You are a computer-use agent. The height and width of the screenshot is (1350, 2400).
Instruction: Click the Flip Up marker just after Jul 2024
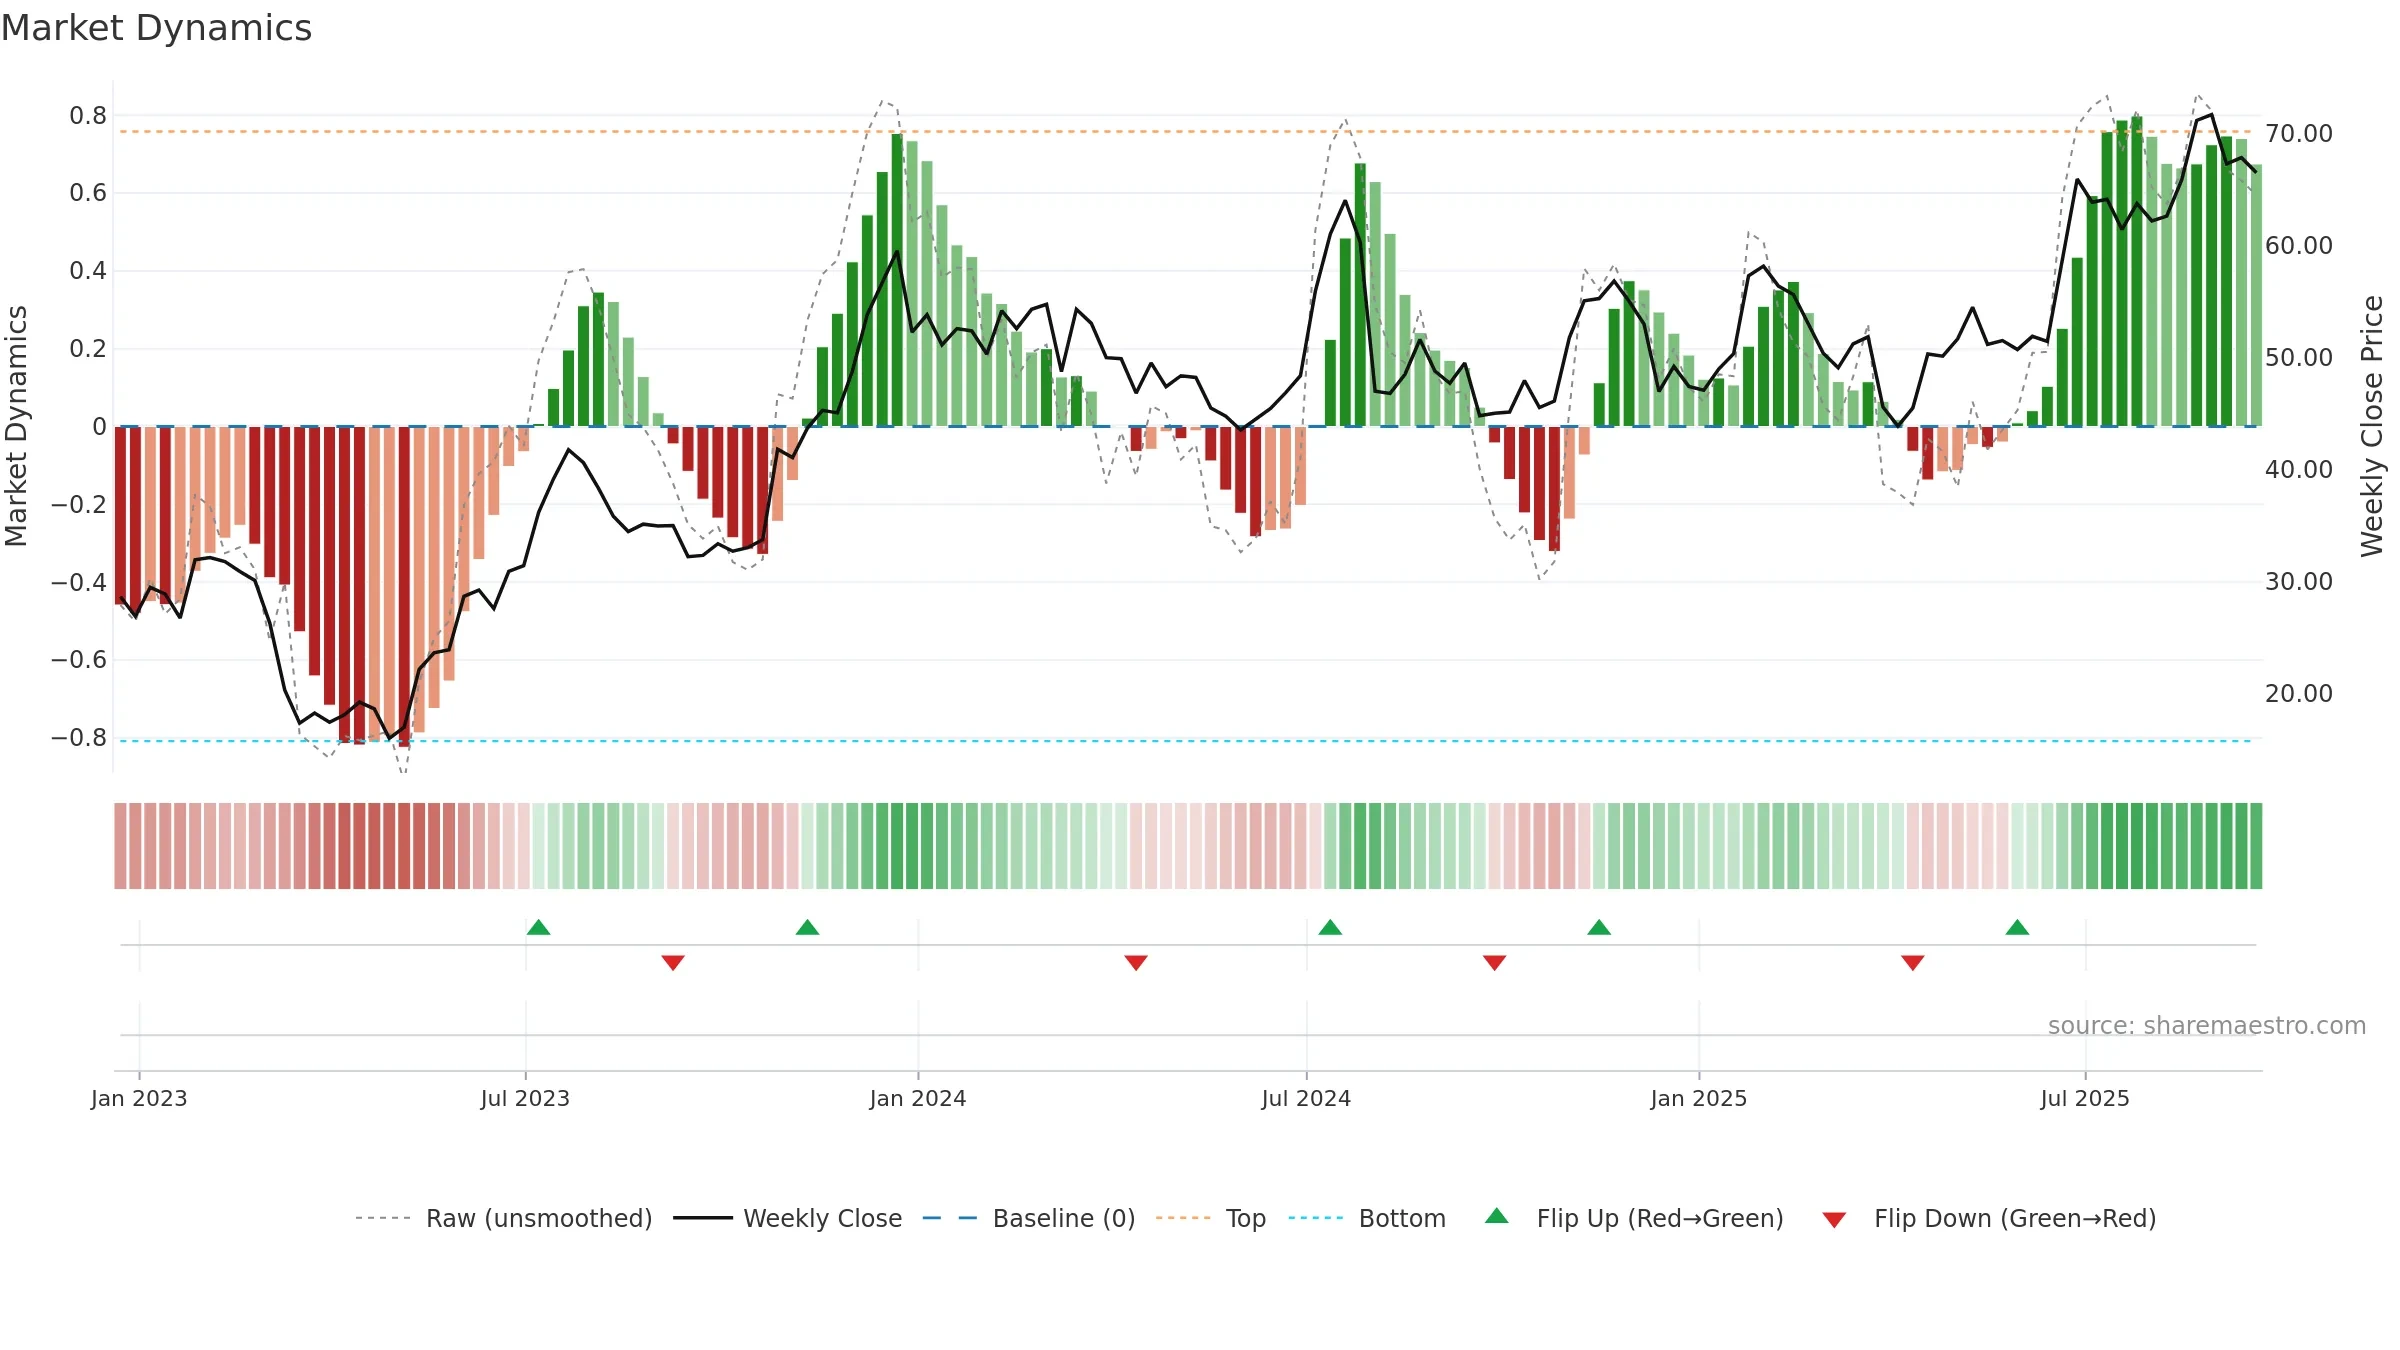point(1330,927)
